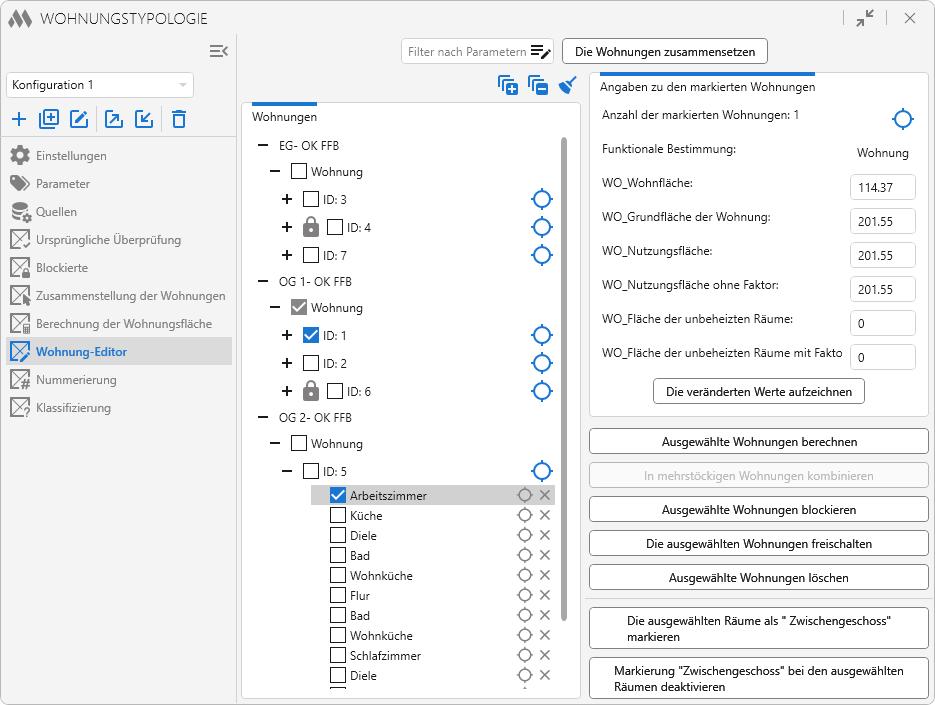The image size is (935, 705).
Task: Uncheck the ID: 1 apartment checkbox
Action: tap(311, 335)
